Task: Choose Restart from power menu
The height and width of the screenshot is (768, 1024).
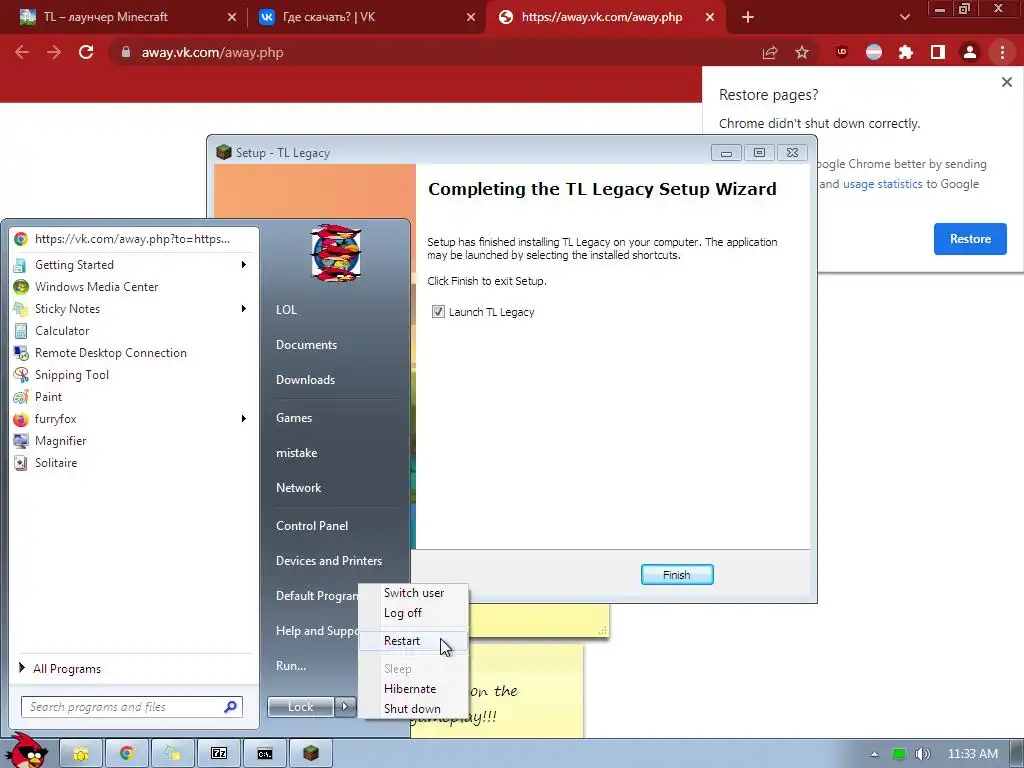Action: pyautogui.click(x=414, y=641)
